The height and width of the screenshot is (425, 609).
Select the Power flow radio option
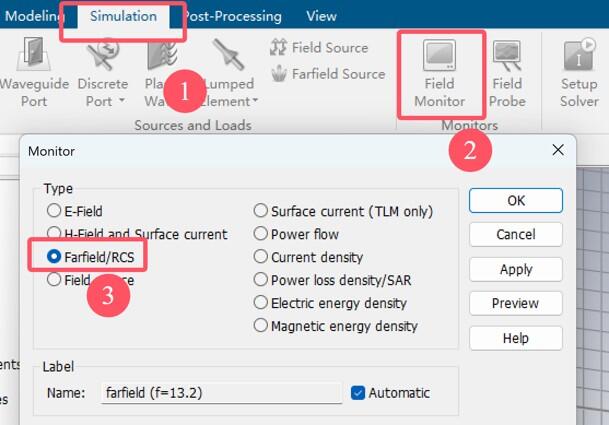(x=261, y=234)
